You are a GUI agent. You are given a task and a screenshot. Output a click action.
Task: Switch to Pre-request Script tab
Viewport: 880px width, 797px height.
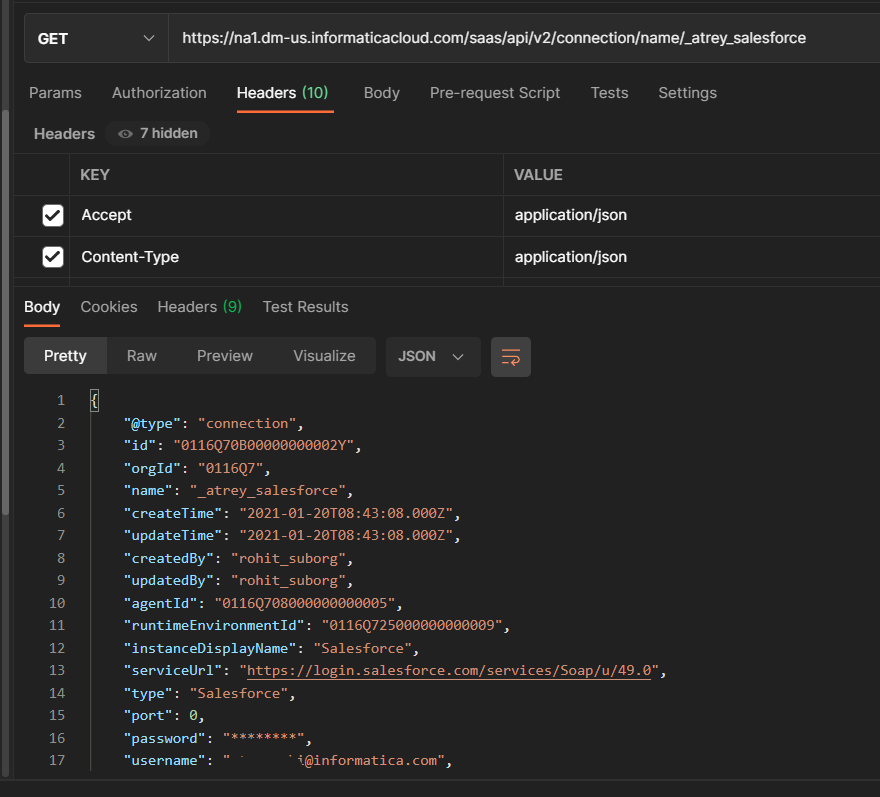(495, 93)
